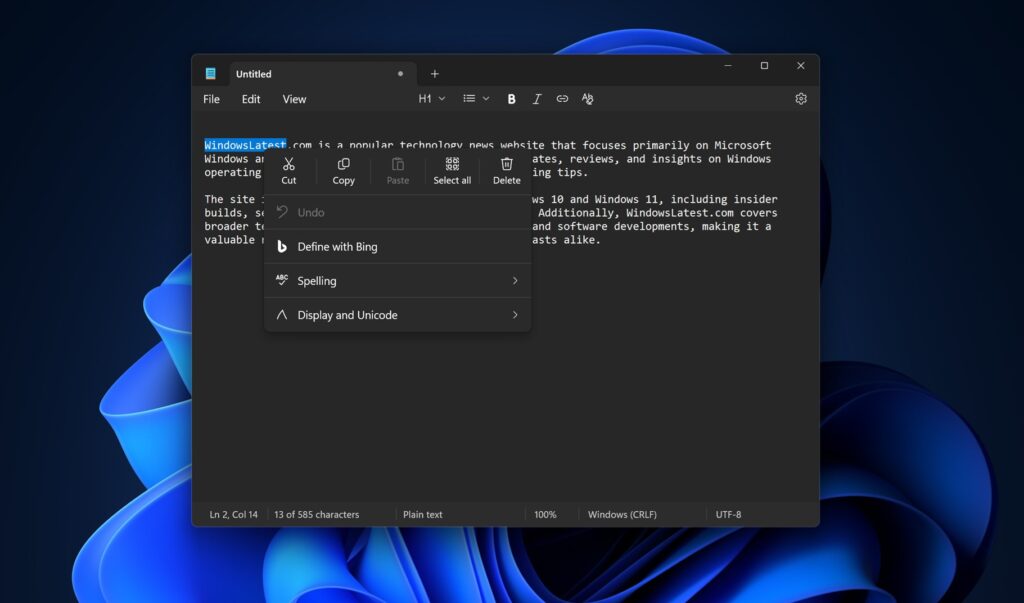Copy the highlighted word WindowsLatest
The width and height of the screenshot is (1024, 603).
[343, 170]
